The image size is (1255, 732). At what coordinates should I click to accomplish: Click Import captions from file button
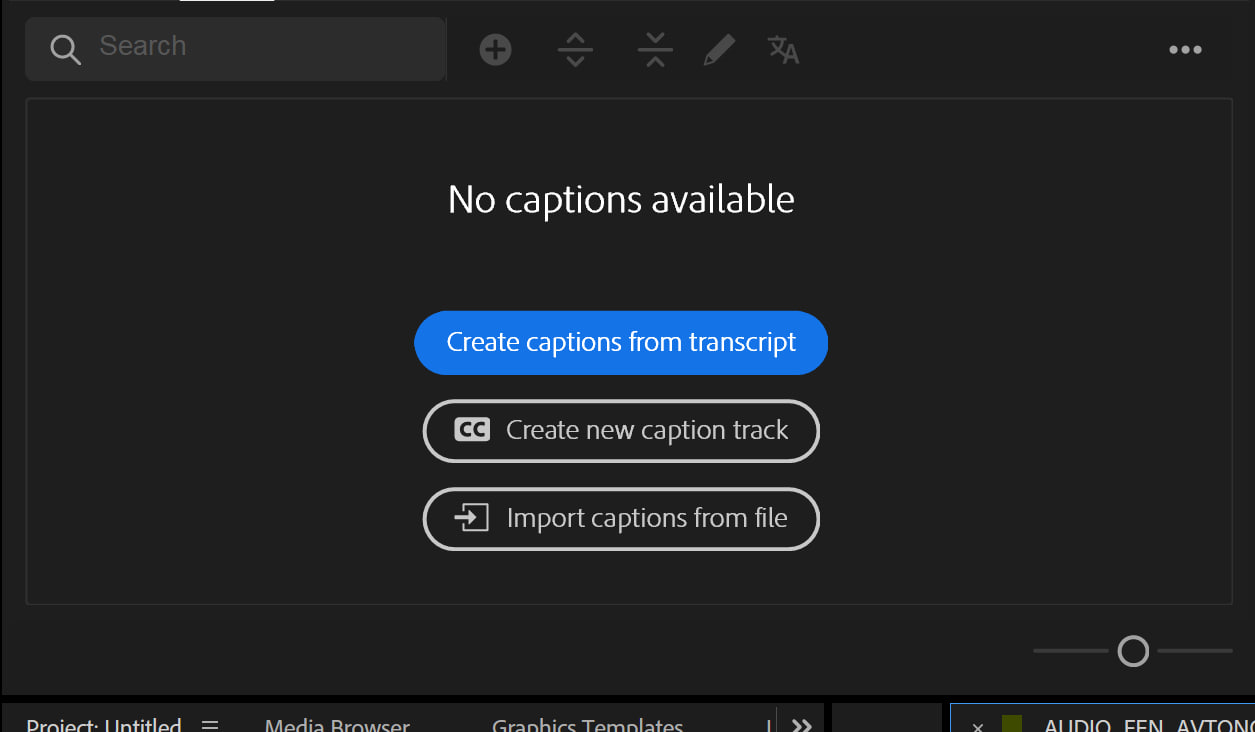621,519
